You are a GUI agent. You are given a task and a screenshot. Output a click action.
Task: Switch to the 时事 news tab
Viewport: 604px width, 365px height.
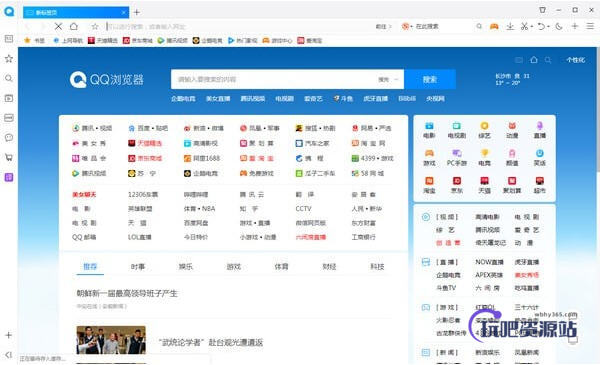click(138, 266)
